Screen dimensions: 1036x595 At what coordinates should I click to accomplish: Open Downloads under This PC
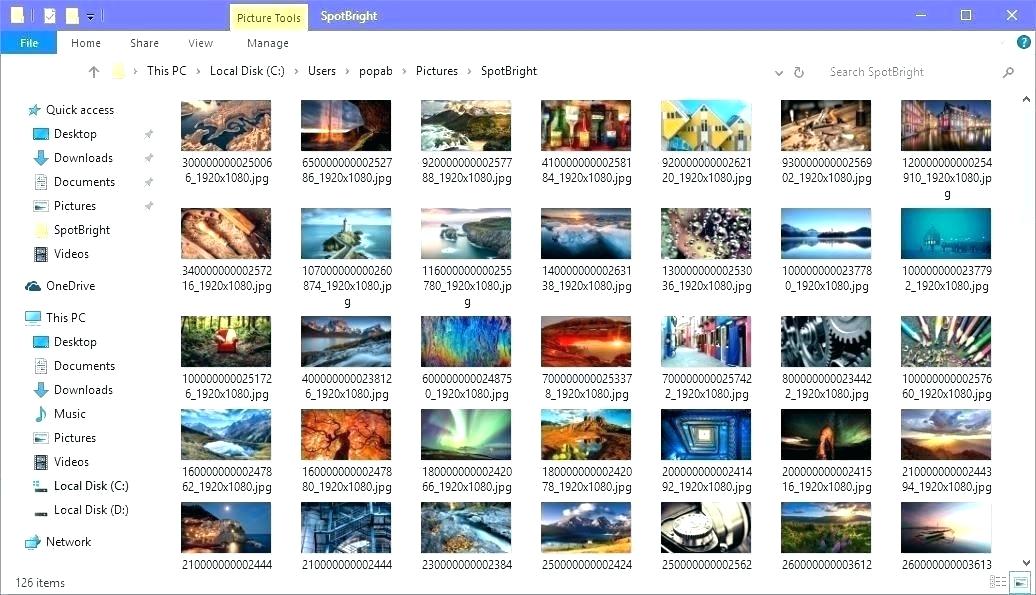click(83, 390)
